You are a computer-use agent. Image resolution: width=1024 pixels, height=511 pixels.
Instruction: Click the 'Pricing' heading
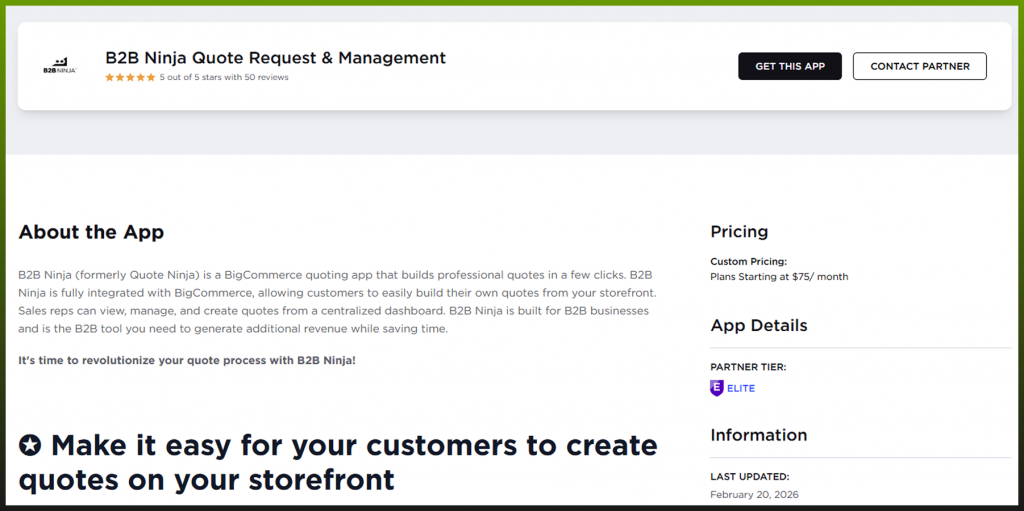[739, 231]
